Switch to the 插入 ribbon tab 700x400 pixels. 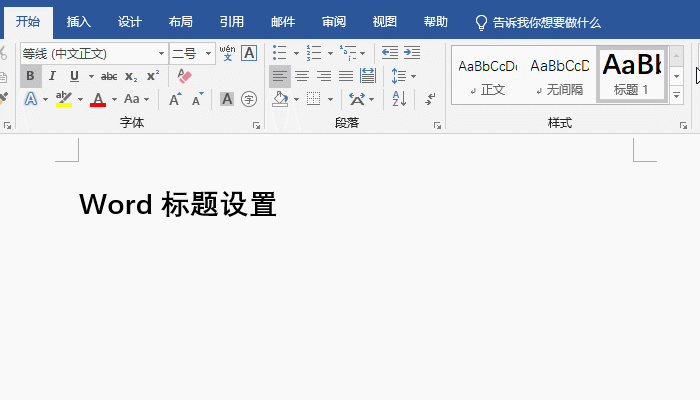[x=78, y=21]
